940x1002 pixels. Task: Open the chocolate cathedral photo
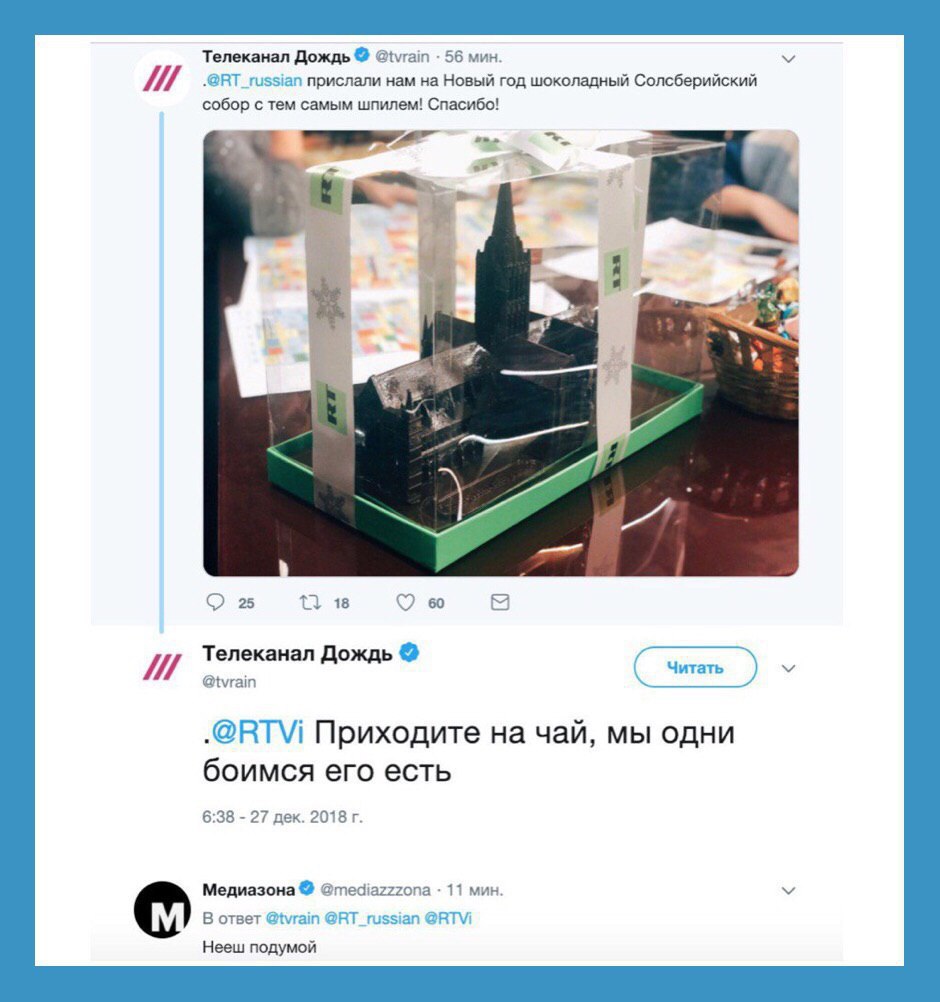pos(501,353)
